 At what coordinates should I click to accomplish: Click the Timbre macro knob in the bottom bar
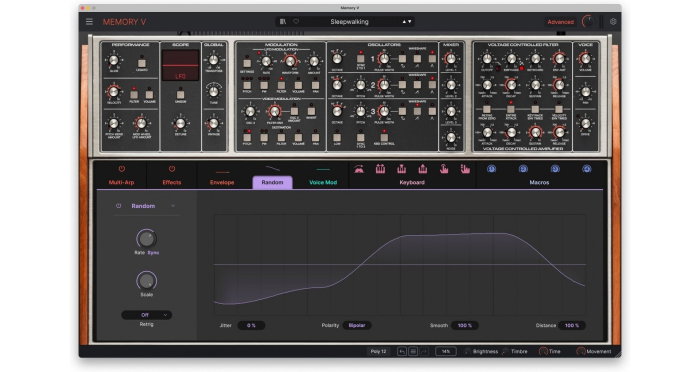click(505, 351)
